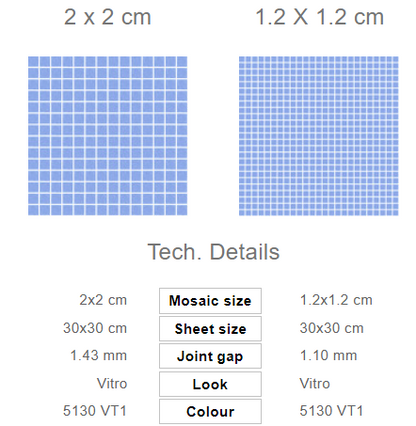
Task: Click the left Vitro look value
Action: (x=112, y=383)
